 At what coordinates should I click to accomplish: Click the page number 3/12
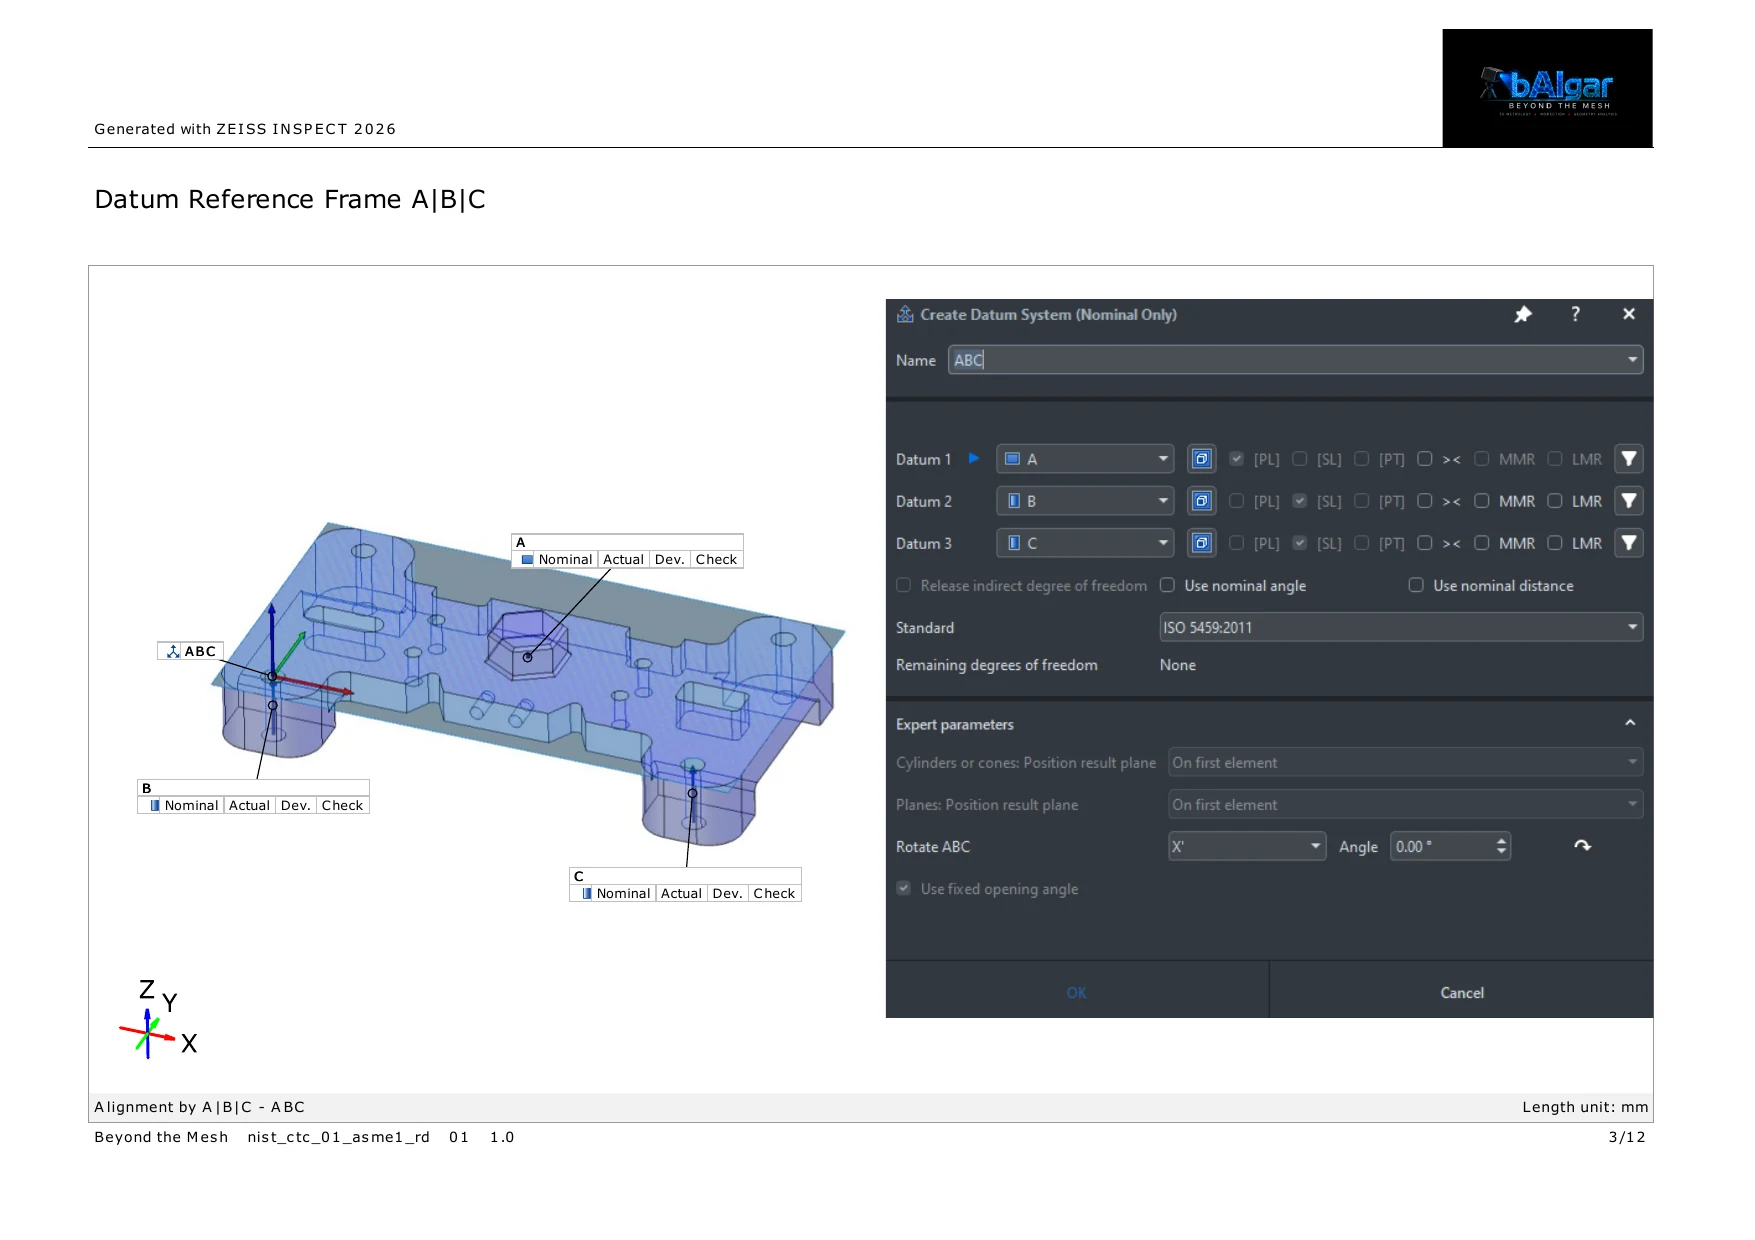point(1627,1137)
